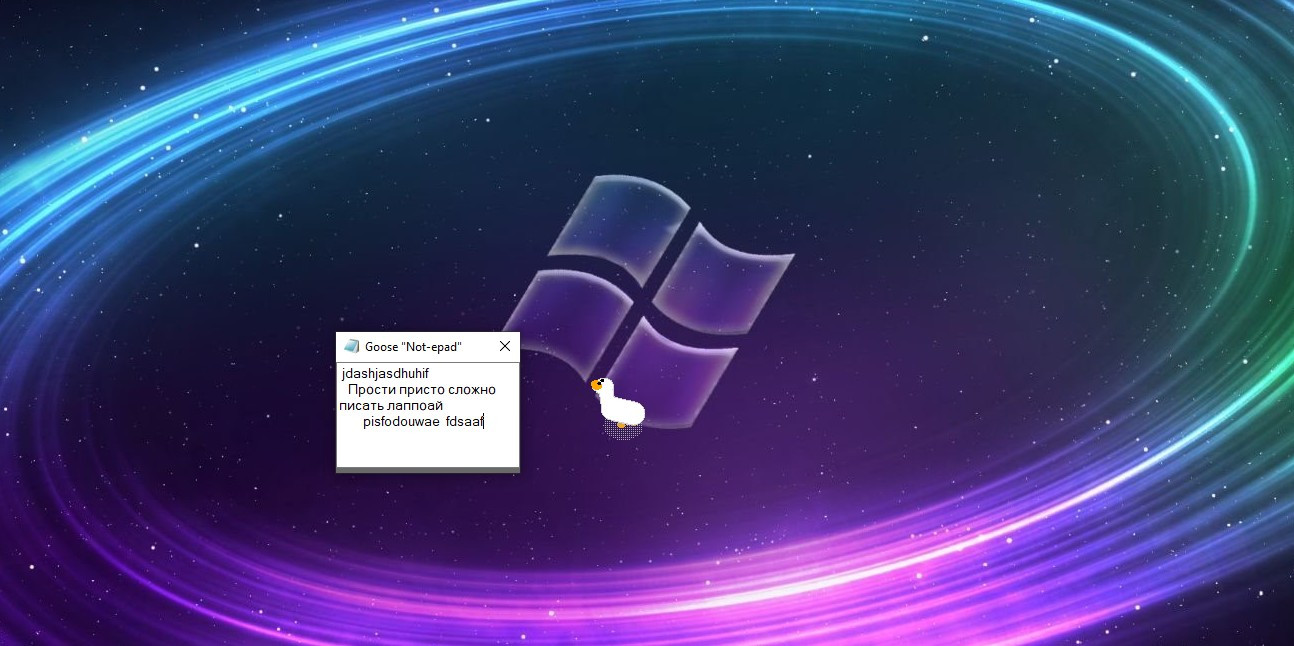The image size is (1294, 646).
Task: Click the word "Прости" in the note
Action: [x=371, y=390]
